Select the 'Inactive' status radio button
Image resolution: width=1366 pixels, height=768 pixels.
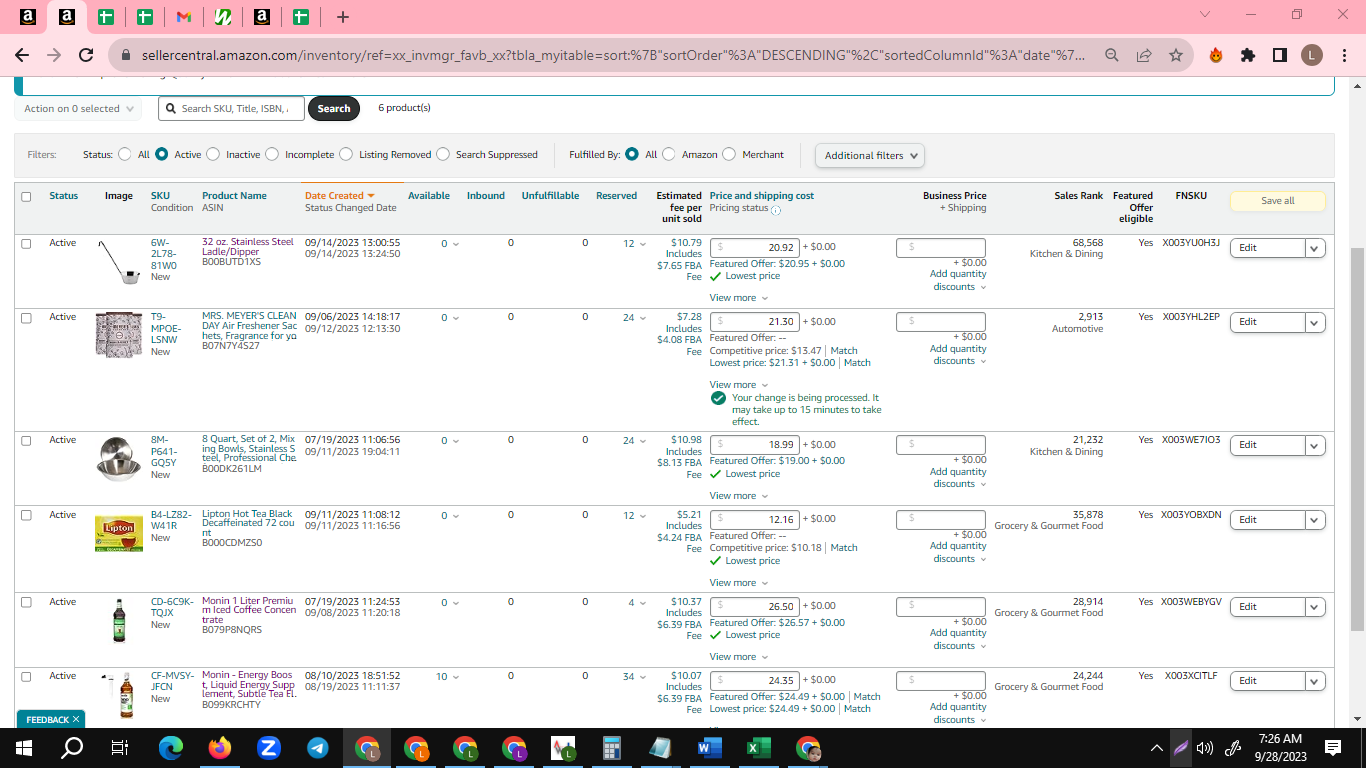(x=213, y=155)
